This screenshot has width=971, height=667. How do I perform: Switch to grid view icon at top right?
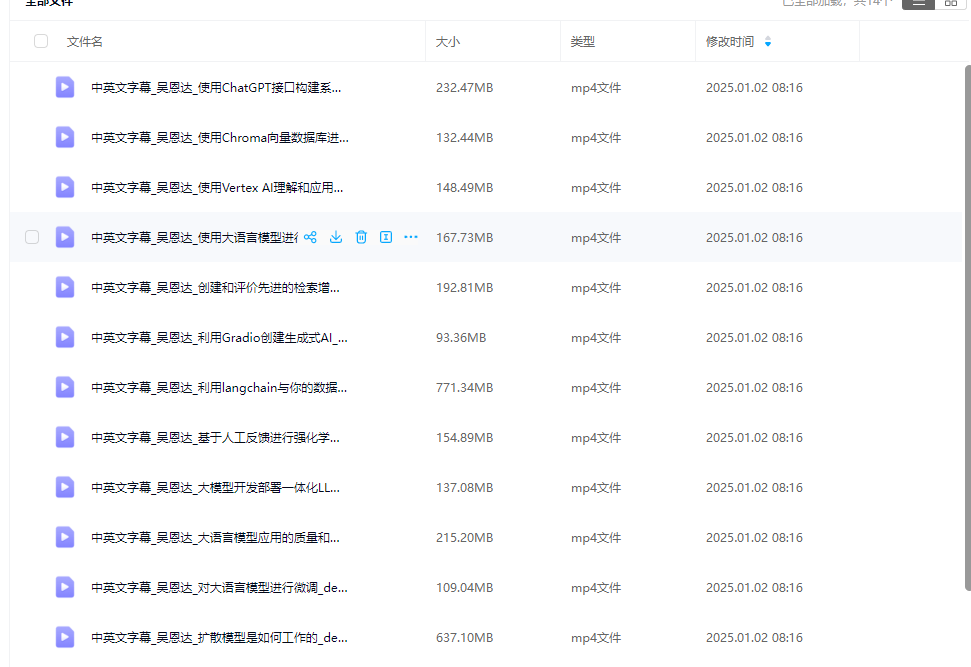tap(951, 3)
